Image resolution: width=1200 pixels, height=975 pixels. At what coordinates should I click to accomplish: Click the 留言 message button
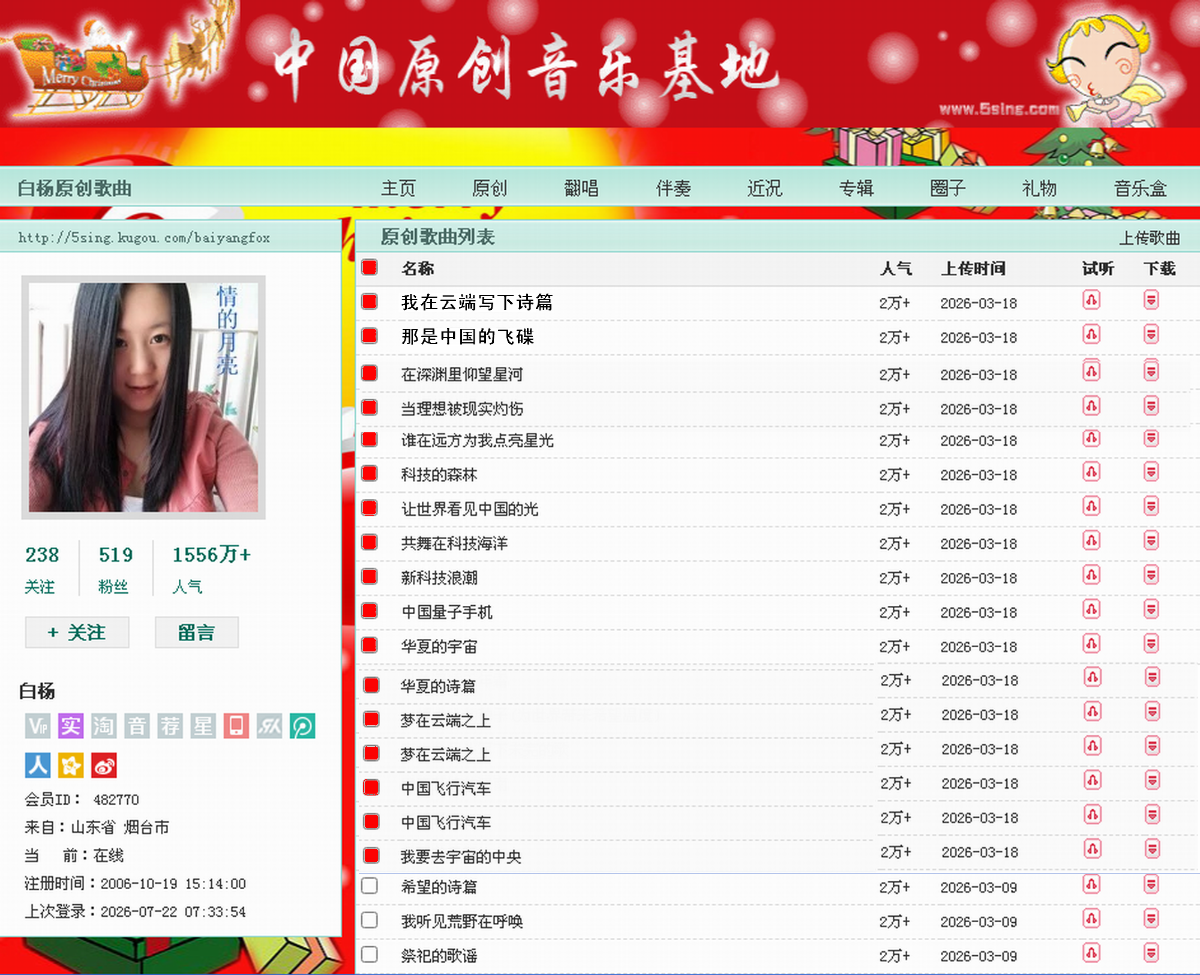pos(197,632)
